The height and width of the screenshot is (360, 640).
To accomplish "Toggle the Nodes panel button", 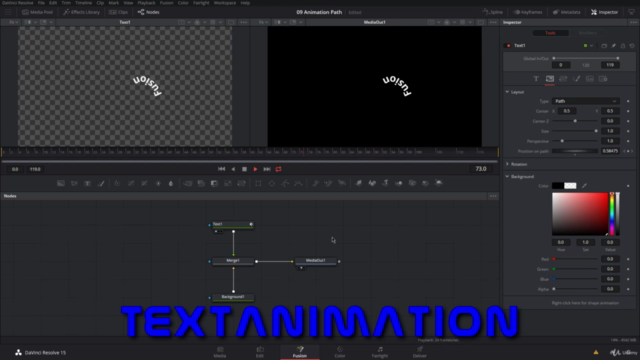I will tap(149, 12).
